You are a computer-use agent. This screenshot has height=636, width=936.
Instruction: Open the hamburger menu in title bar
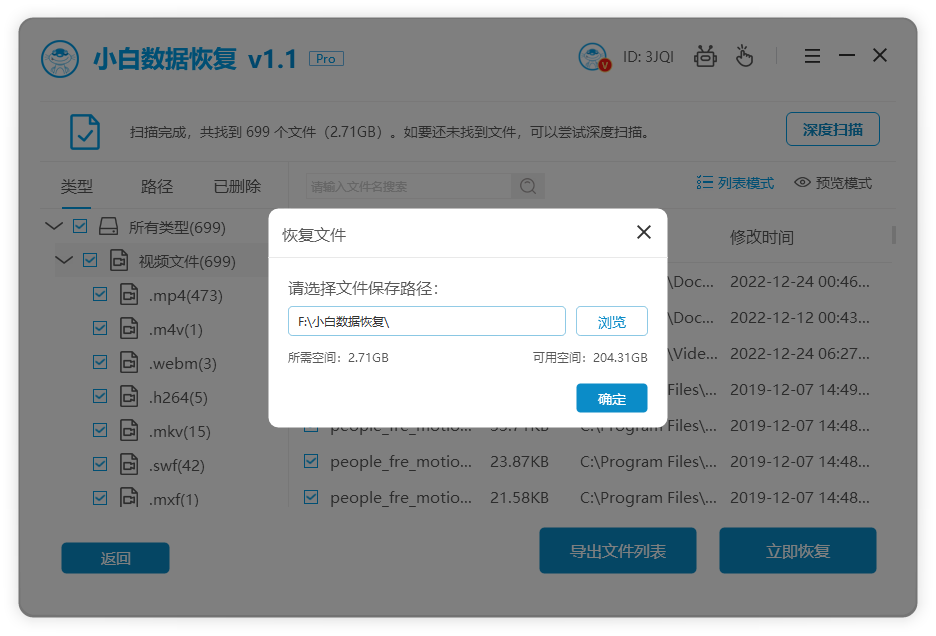812,56
